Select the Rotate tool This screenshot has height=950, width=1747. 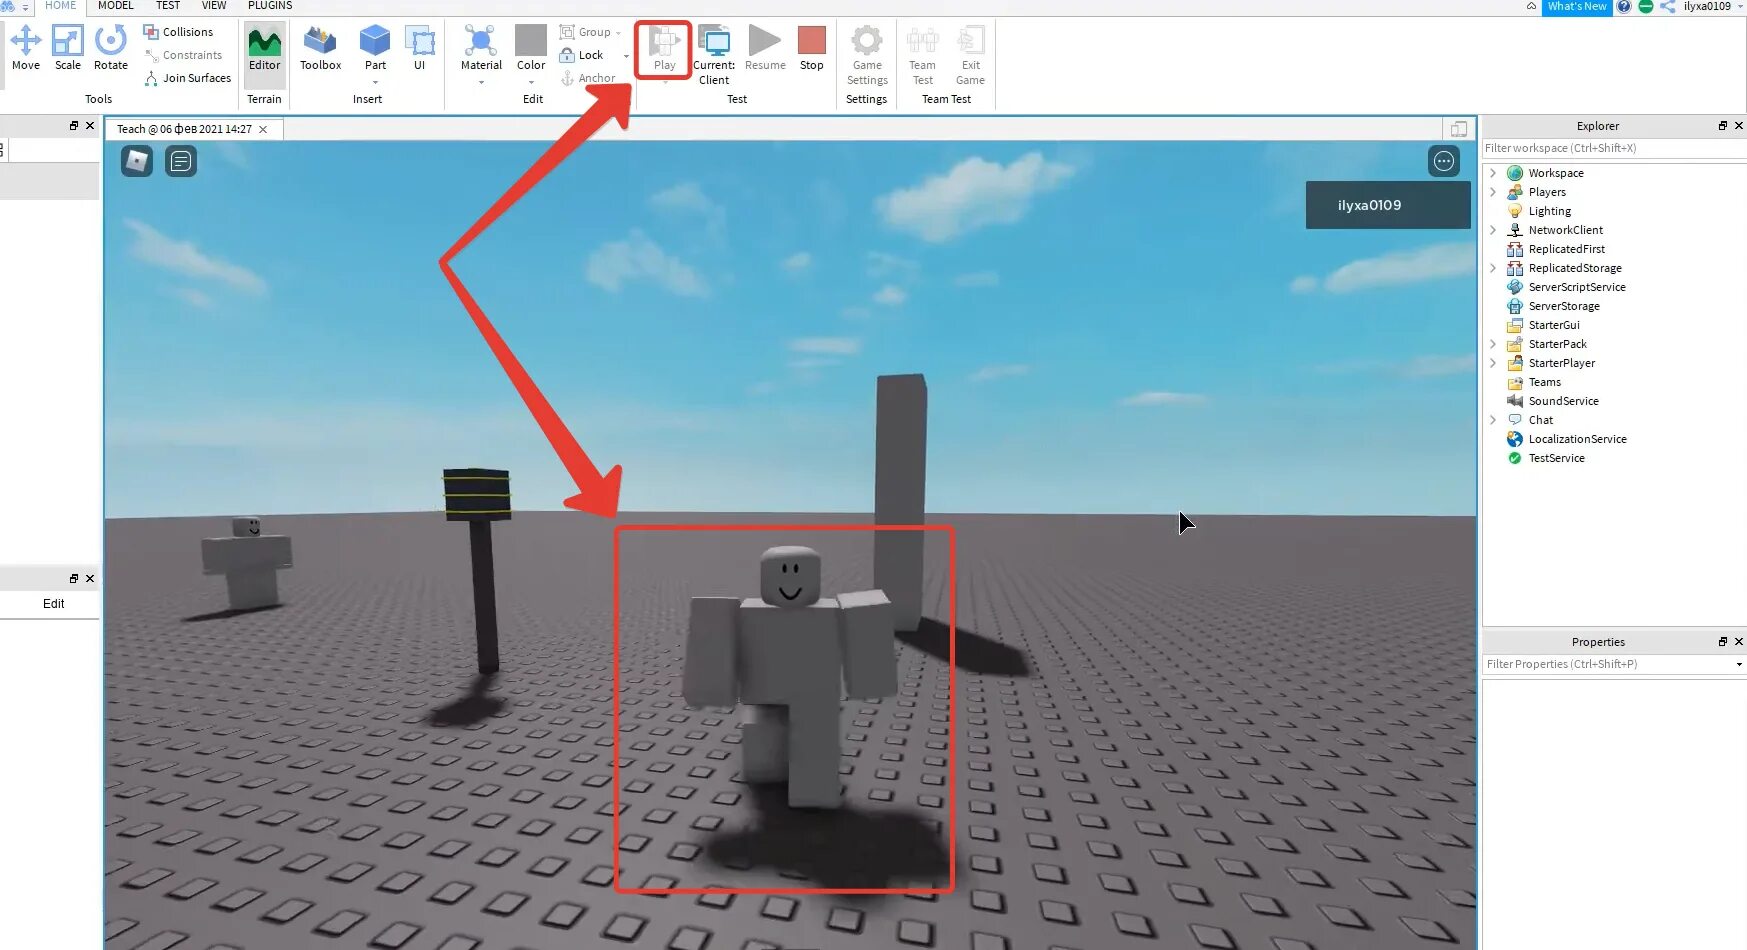tap(111, 47)
